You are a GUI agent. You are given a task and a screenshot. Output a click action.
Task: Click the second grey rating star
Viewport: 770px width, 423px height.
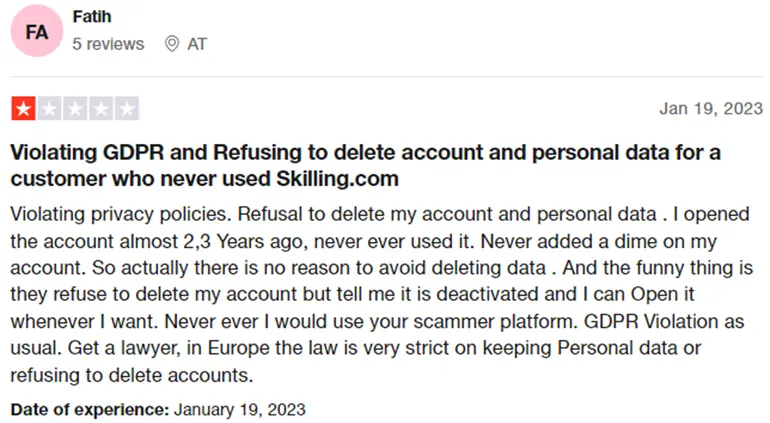(x=49, y=109)
